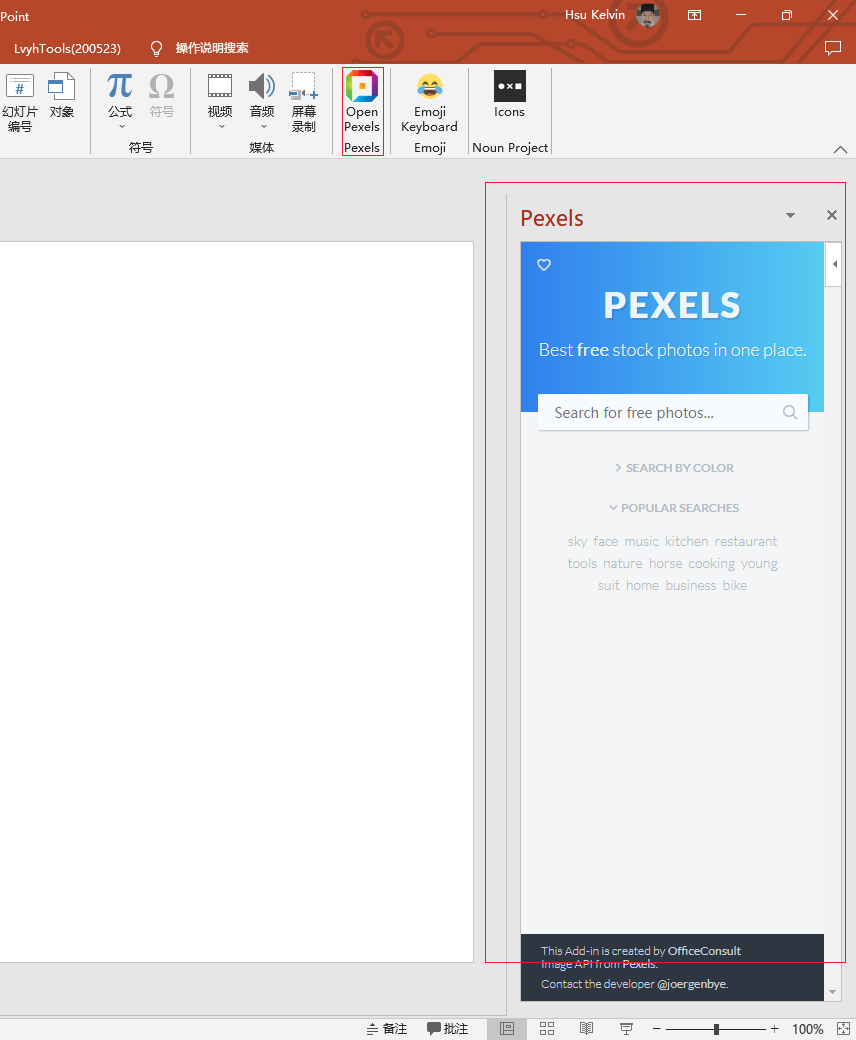This screenshot has height=1040, width=856.
Task: Search popular term horse
Action: [x=666, y=564]
